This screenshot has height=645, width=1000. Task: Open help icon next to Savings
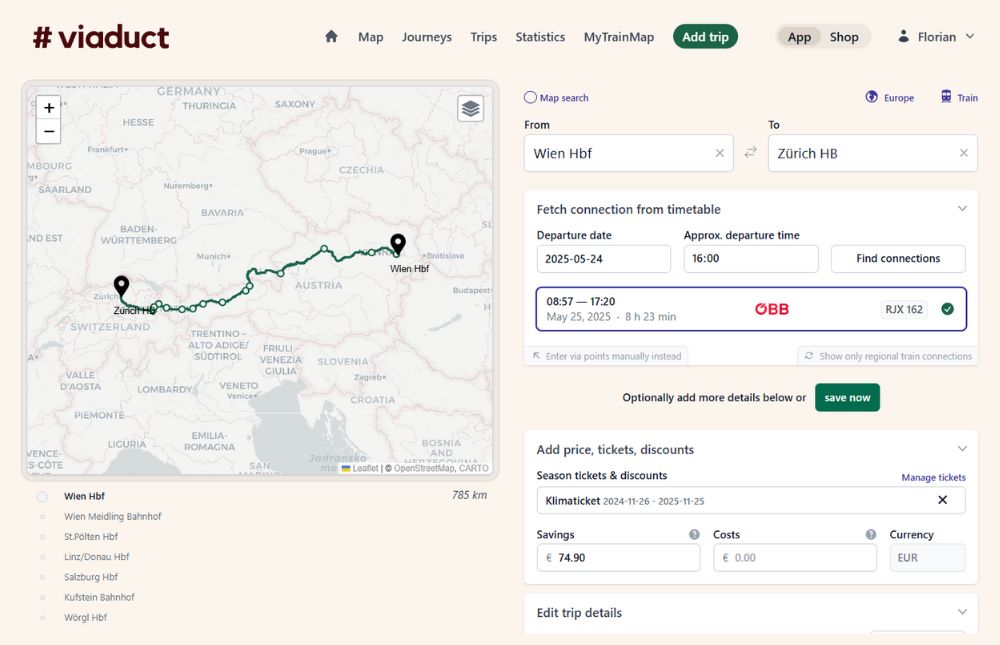(x=694, y=535)
